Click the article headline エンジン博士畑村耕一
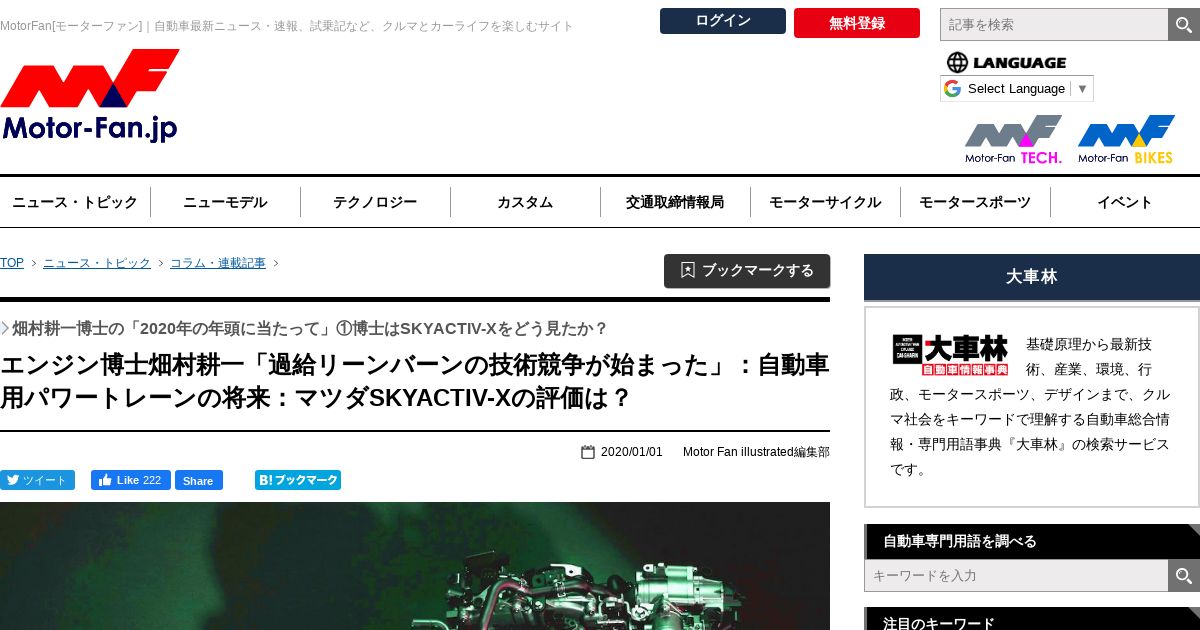The height and width of the screenshot is (630, 1200). point(415,381)
